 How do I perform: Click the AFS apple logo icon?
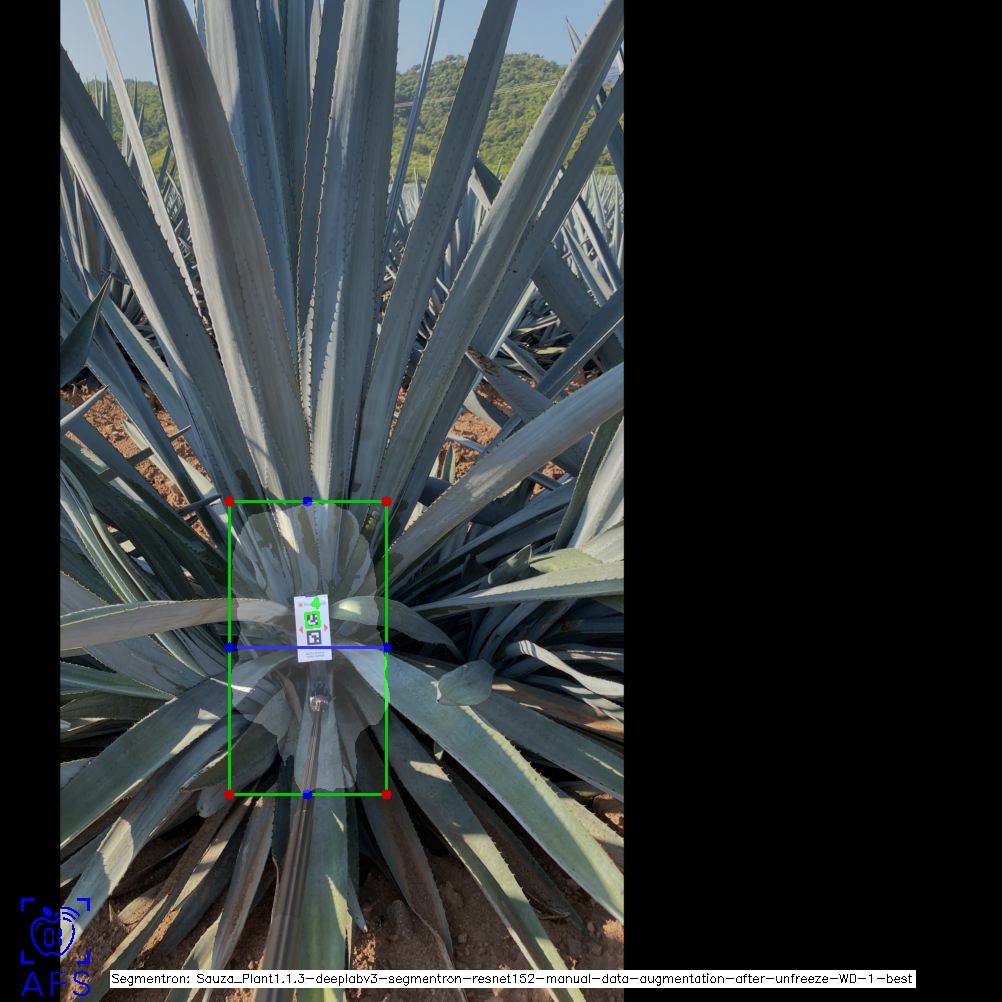click(55, 930)
